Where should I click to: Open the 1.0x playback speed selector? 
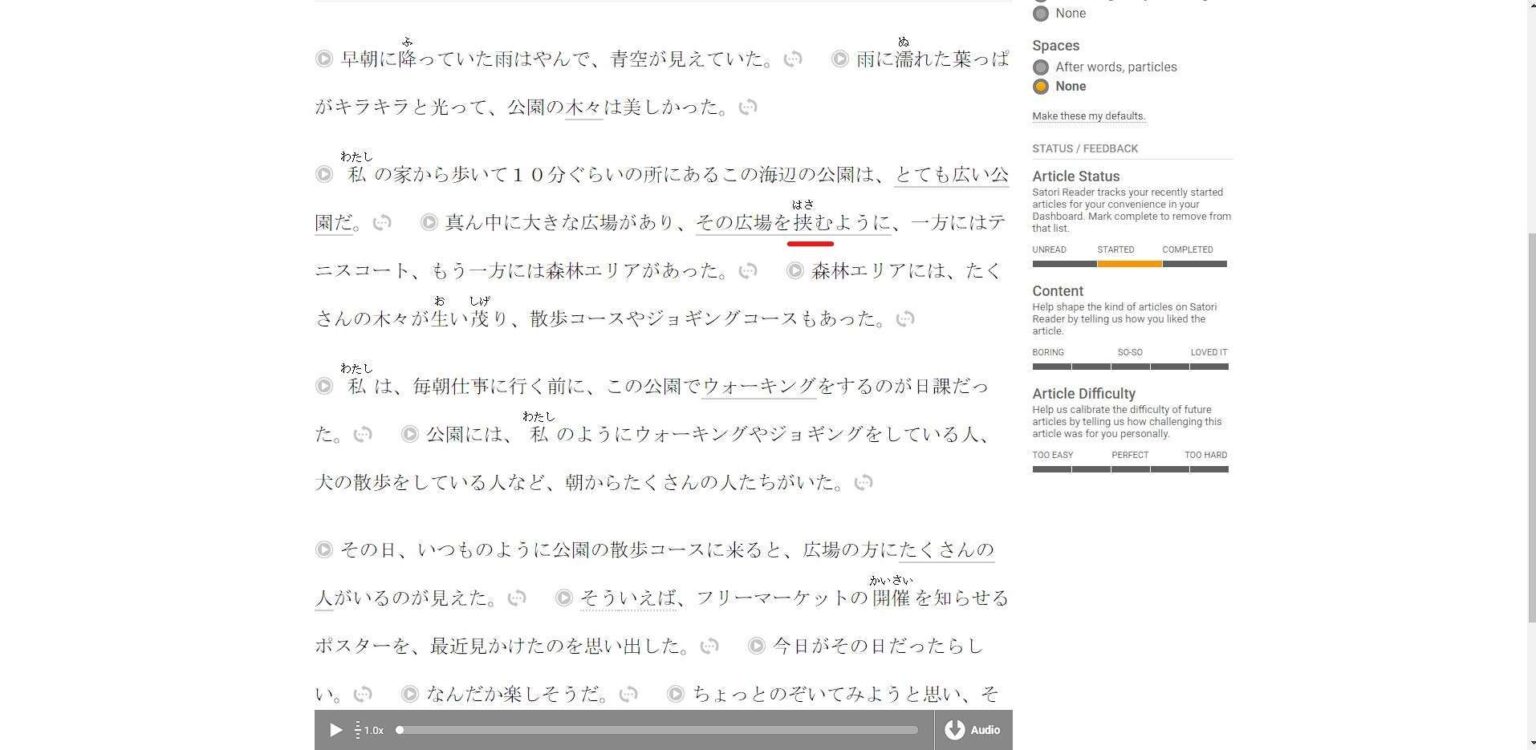pos(370,730)
